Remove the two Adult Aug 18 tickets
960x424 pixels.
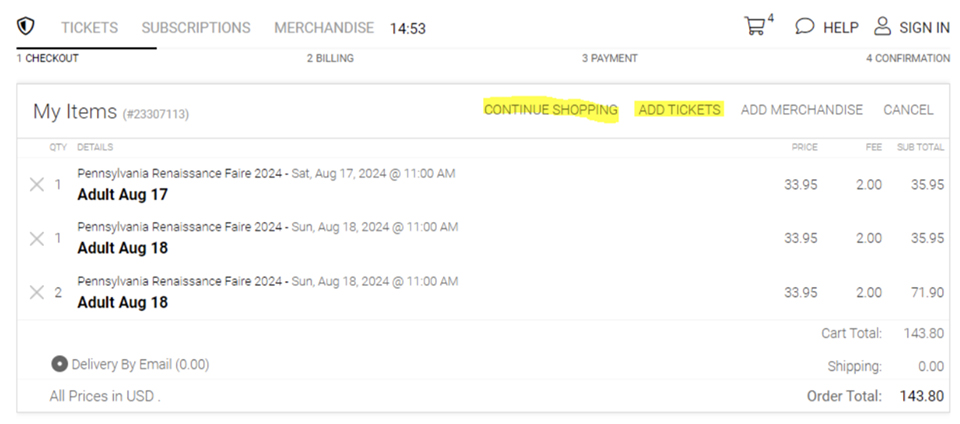tap(37, 292)
